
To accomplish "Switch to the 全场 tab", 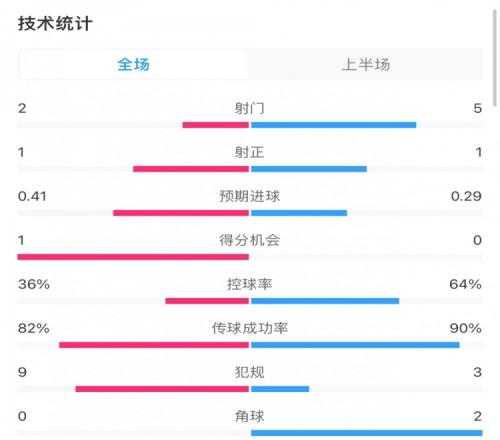I will pos(133,64).
